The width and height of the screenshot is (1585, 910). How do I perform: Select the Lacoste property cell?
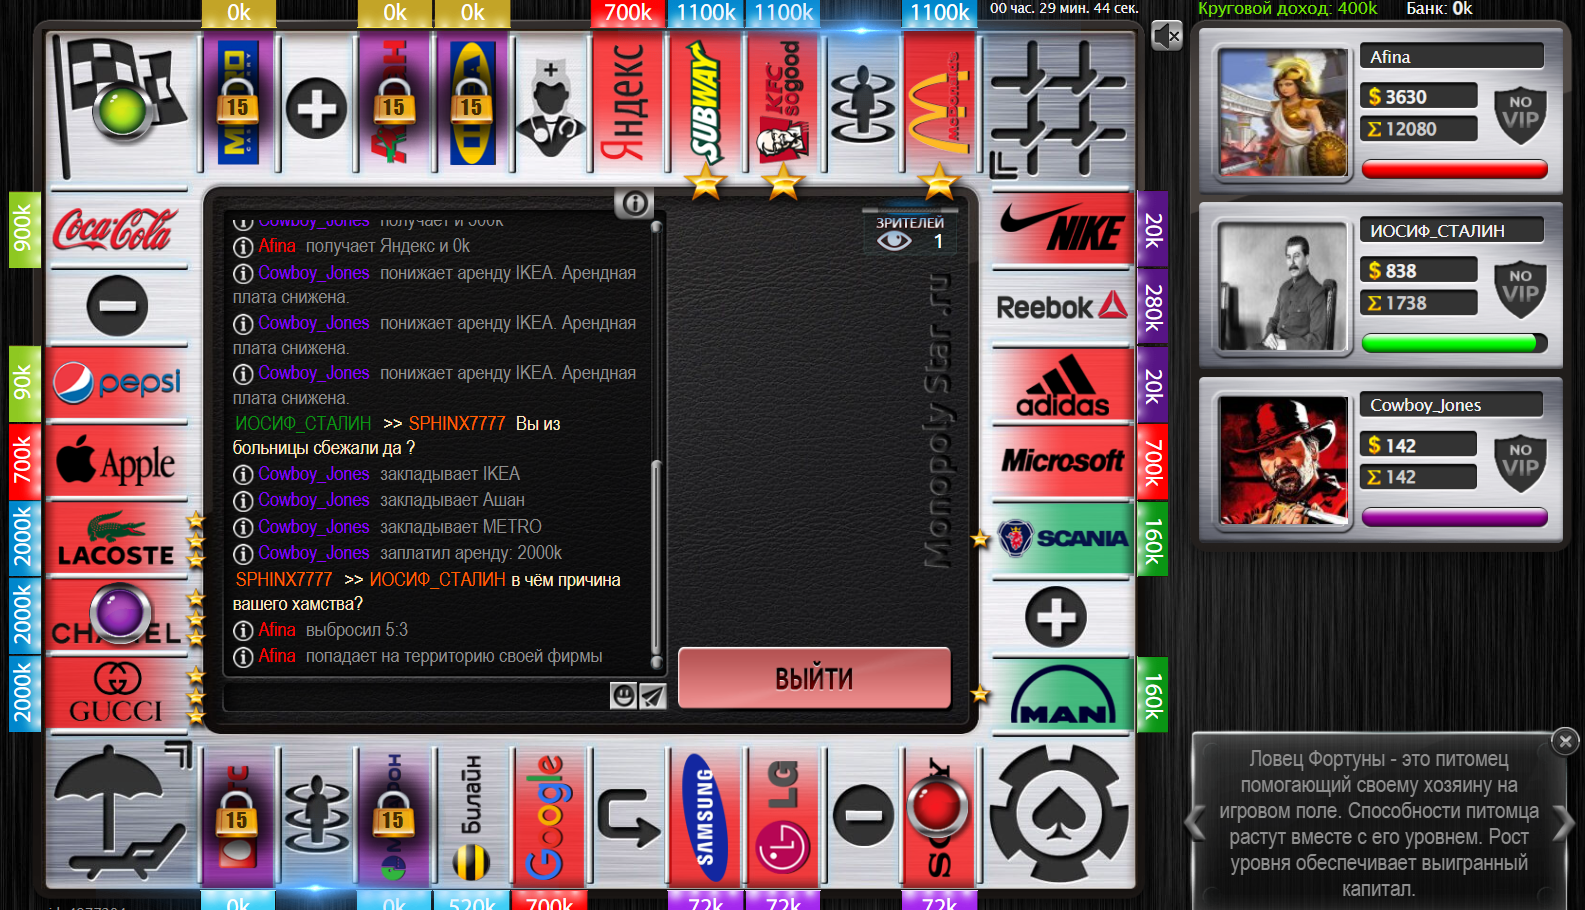[116, 539]
